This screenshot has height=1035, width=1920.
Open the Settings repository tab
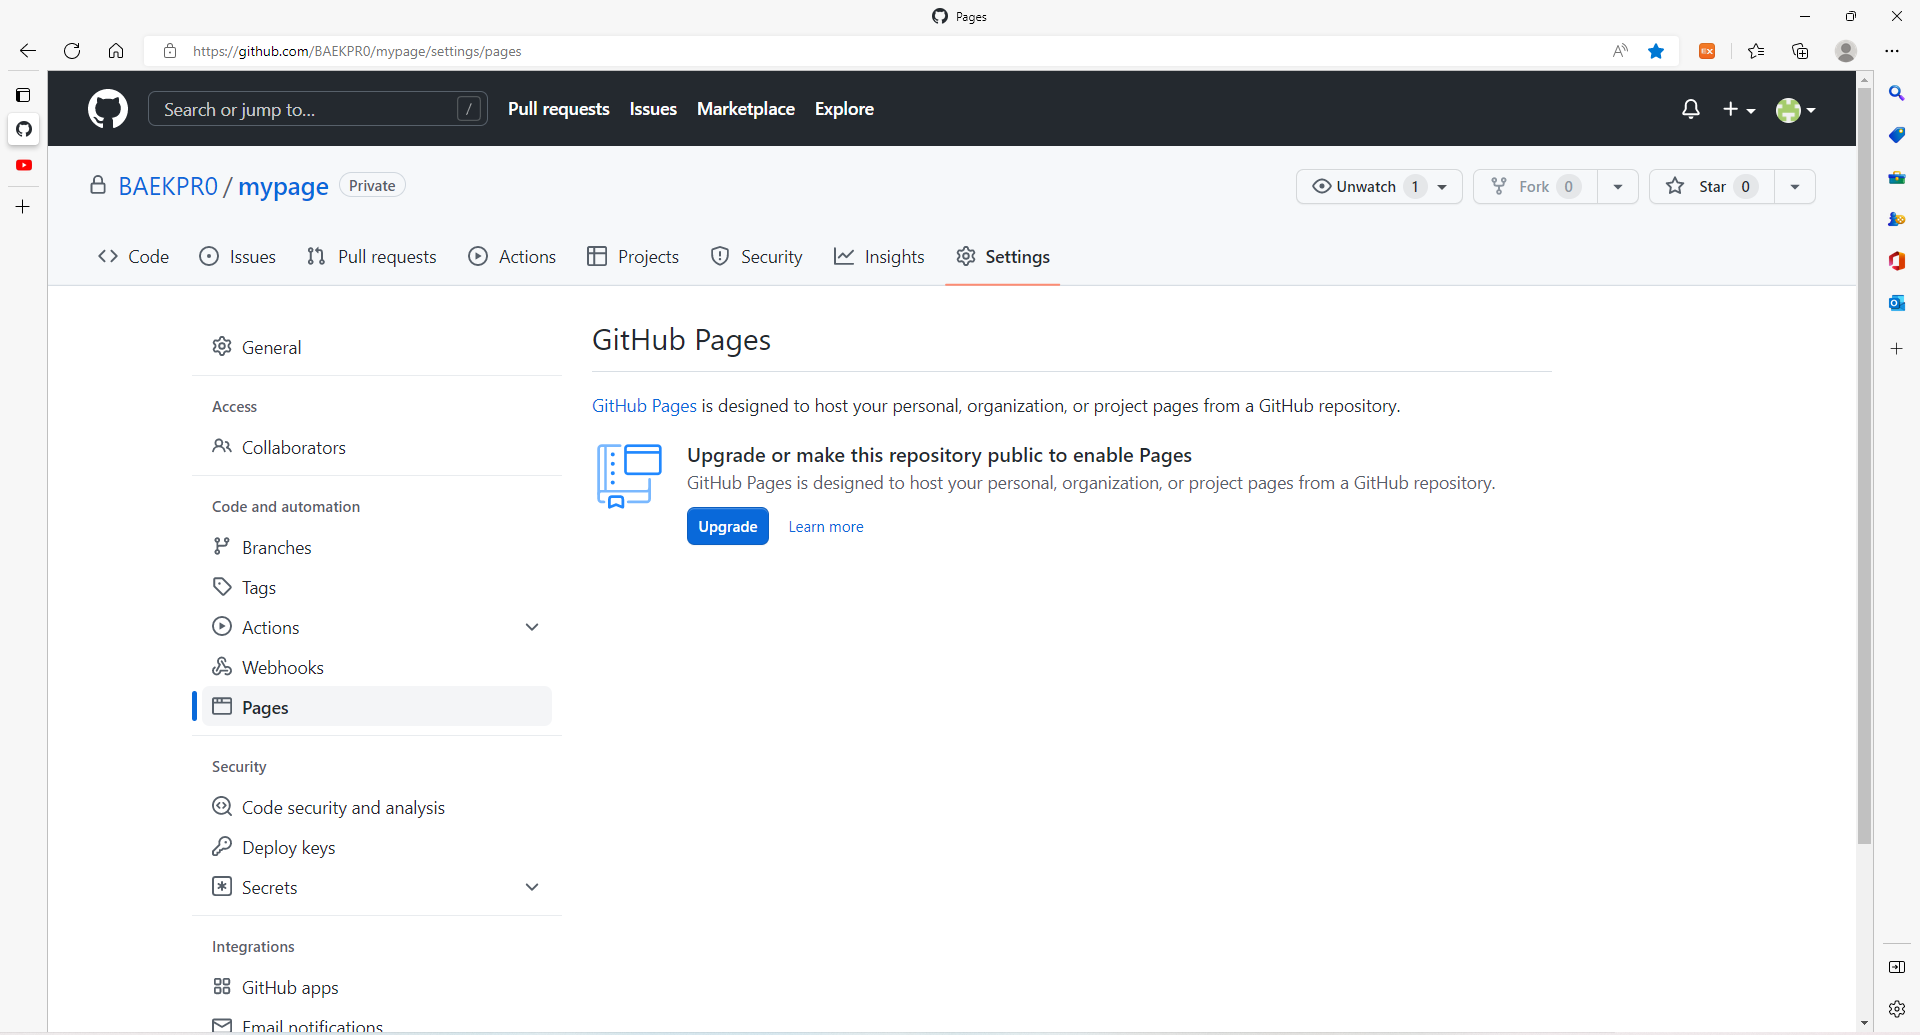1003,257
